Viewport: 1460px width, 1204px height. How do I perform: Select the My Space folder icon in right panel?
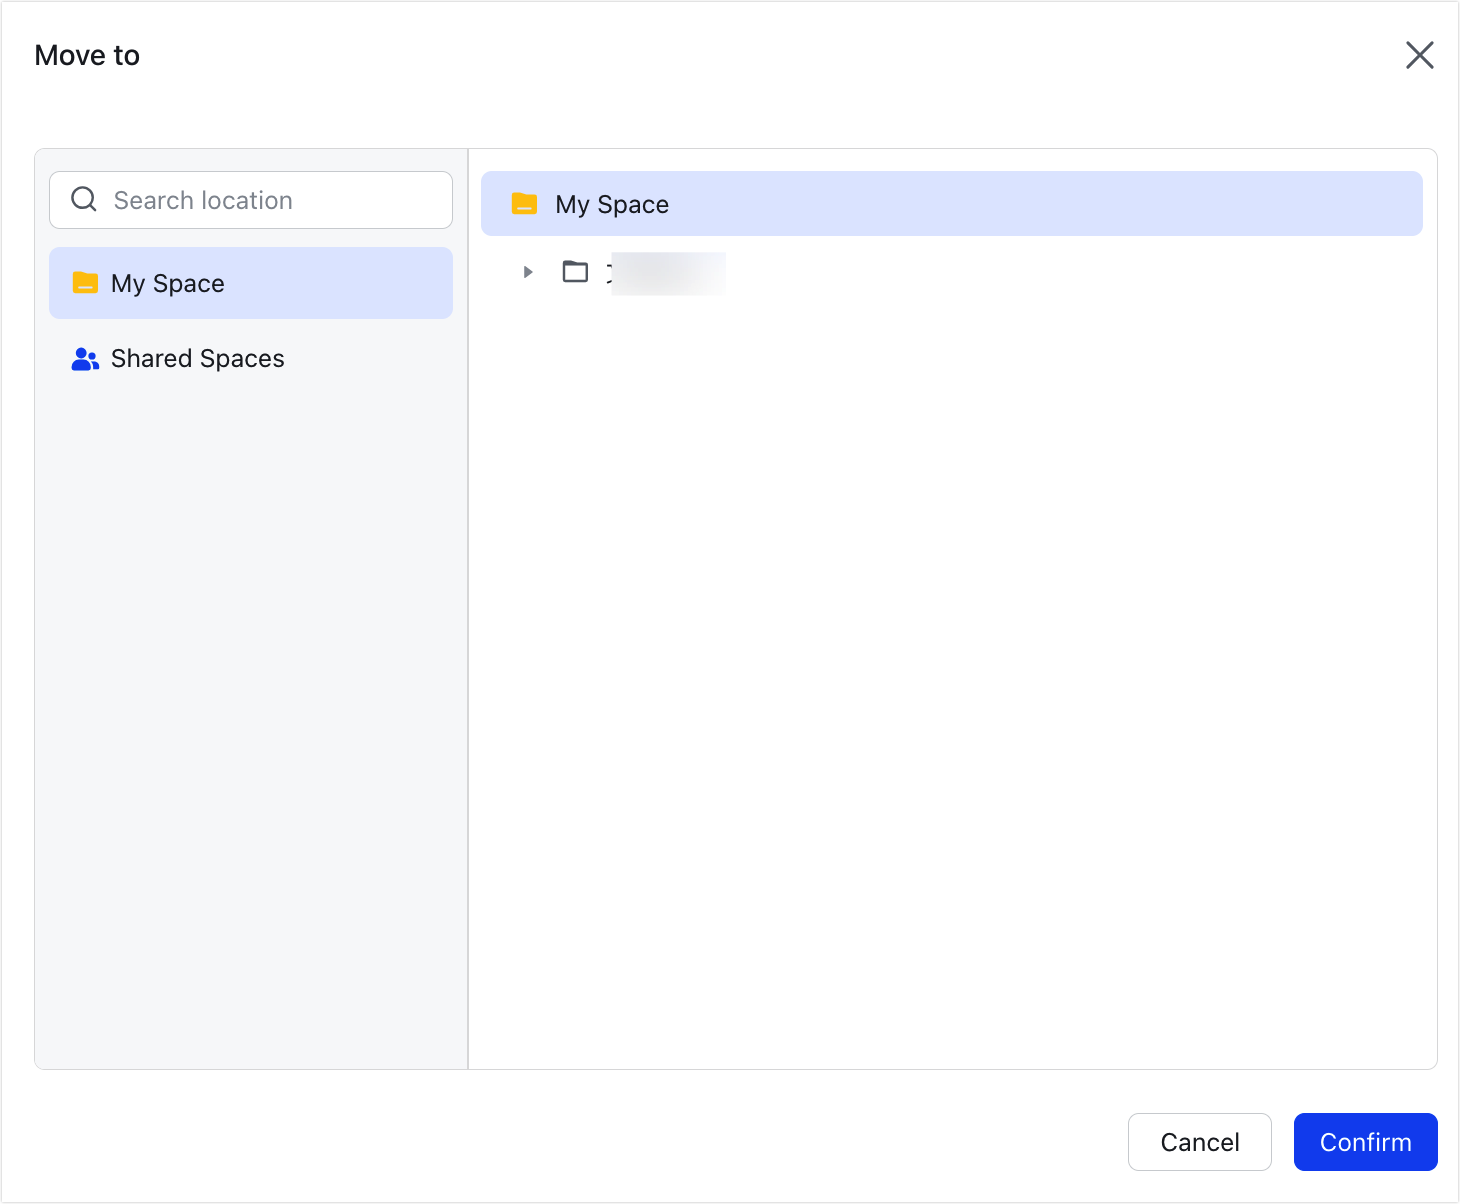click(523, 203)
